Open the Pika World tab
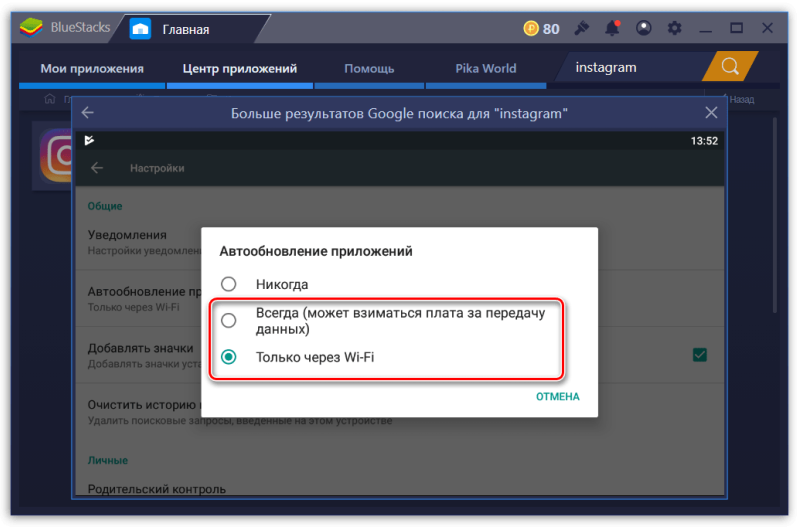 pos(486,68)
